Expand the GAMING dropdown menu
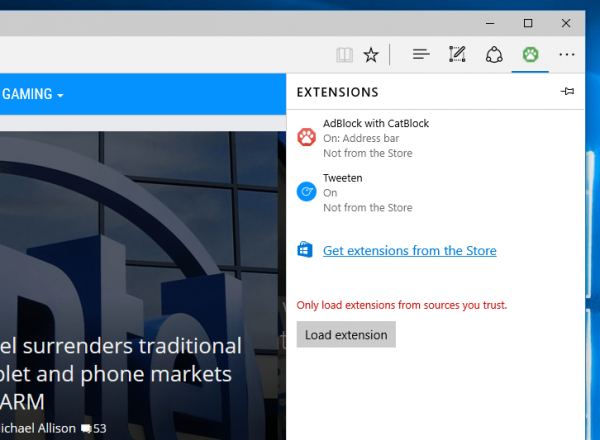 pyautogui.click(x=33, y=94)
